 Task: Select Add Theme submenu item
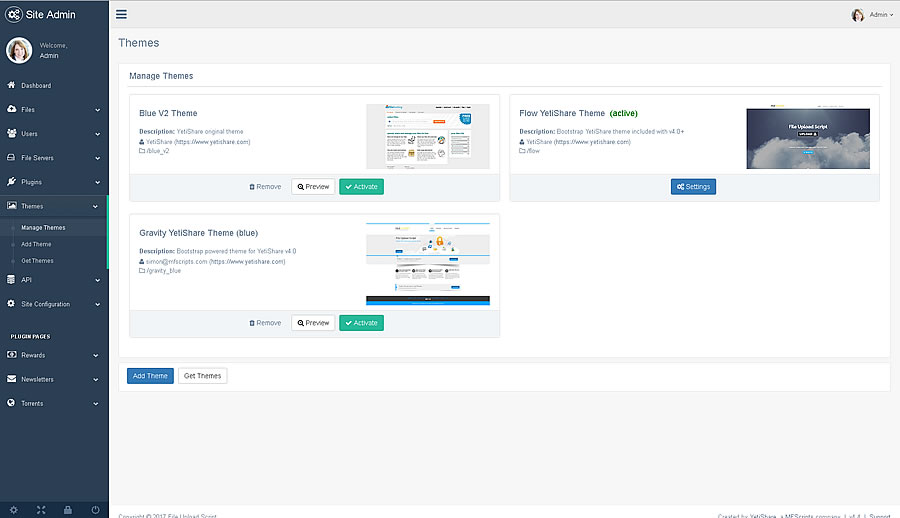pyautogui.click(x=36, y=244)
